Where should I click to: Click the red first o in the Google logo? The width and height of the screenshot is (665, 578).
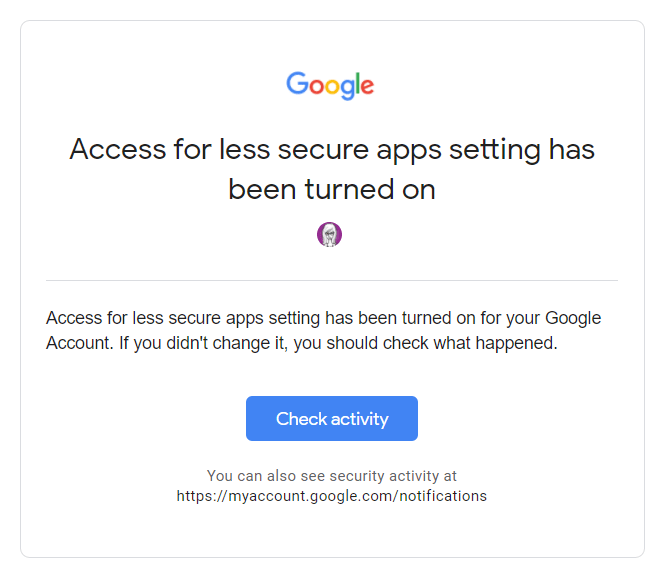315,87
